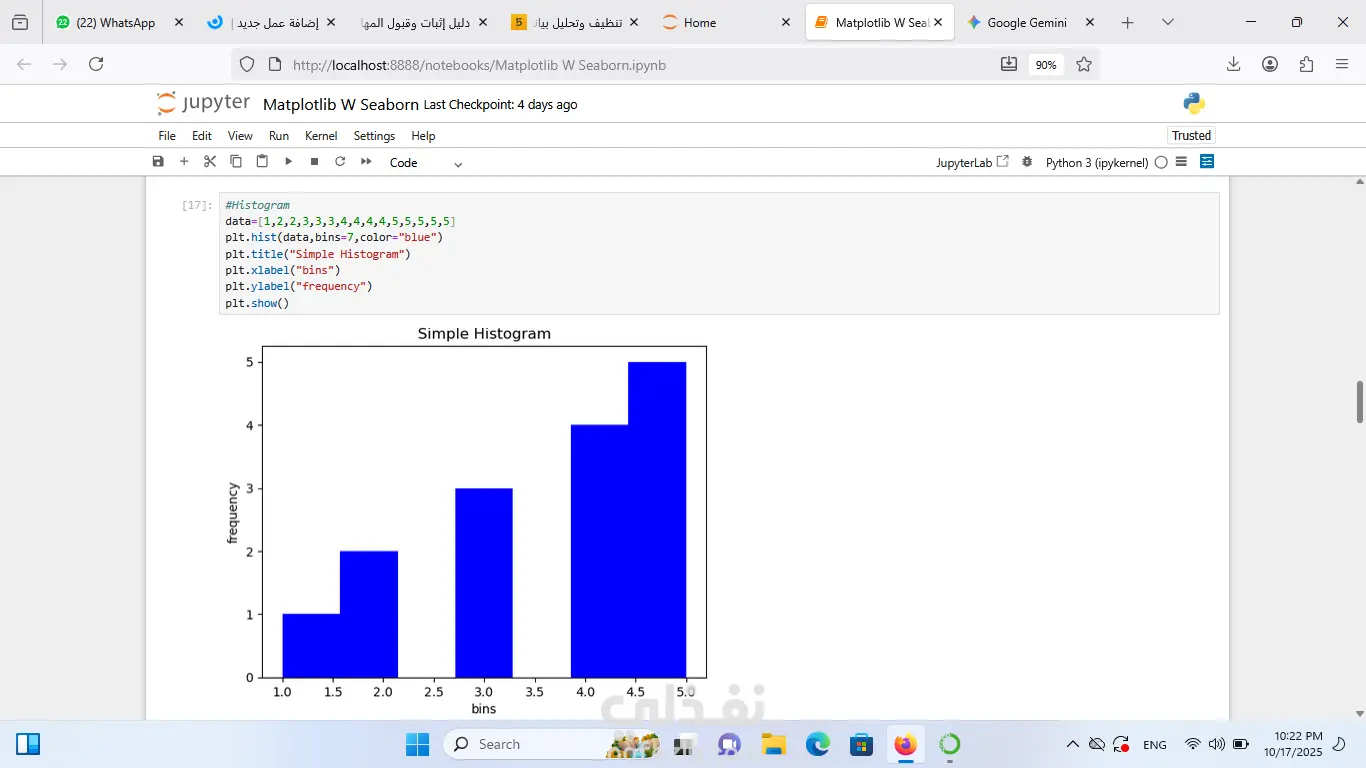Reset the 90% page zoom badge
This screenshot has height=768, width=1366.
(1046, 65)
